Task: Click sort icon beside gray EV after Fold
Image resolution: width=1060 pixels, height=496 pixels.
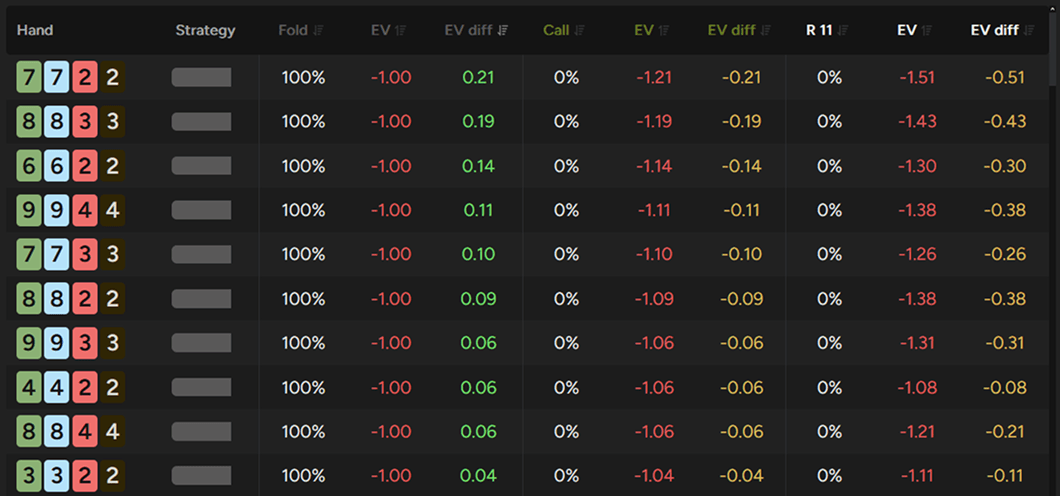Action: click(x=400, y=30)
